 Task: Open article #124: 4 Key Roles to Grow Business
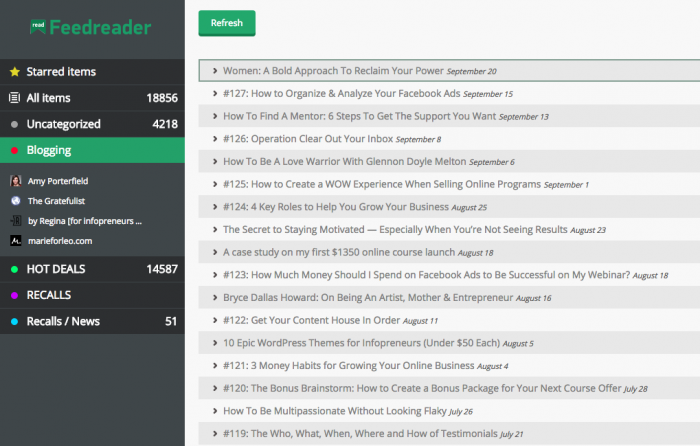point(336,207)
